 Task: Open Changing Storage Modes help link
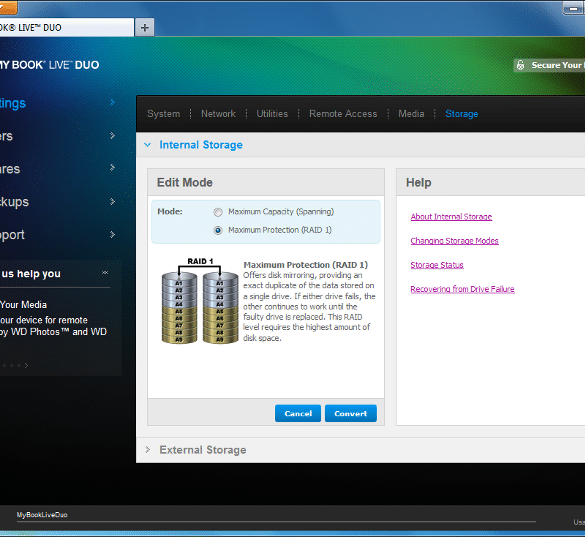[x=454, y=241]
